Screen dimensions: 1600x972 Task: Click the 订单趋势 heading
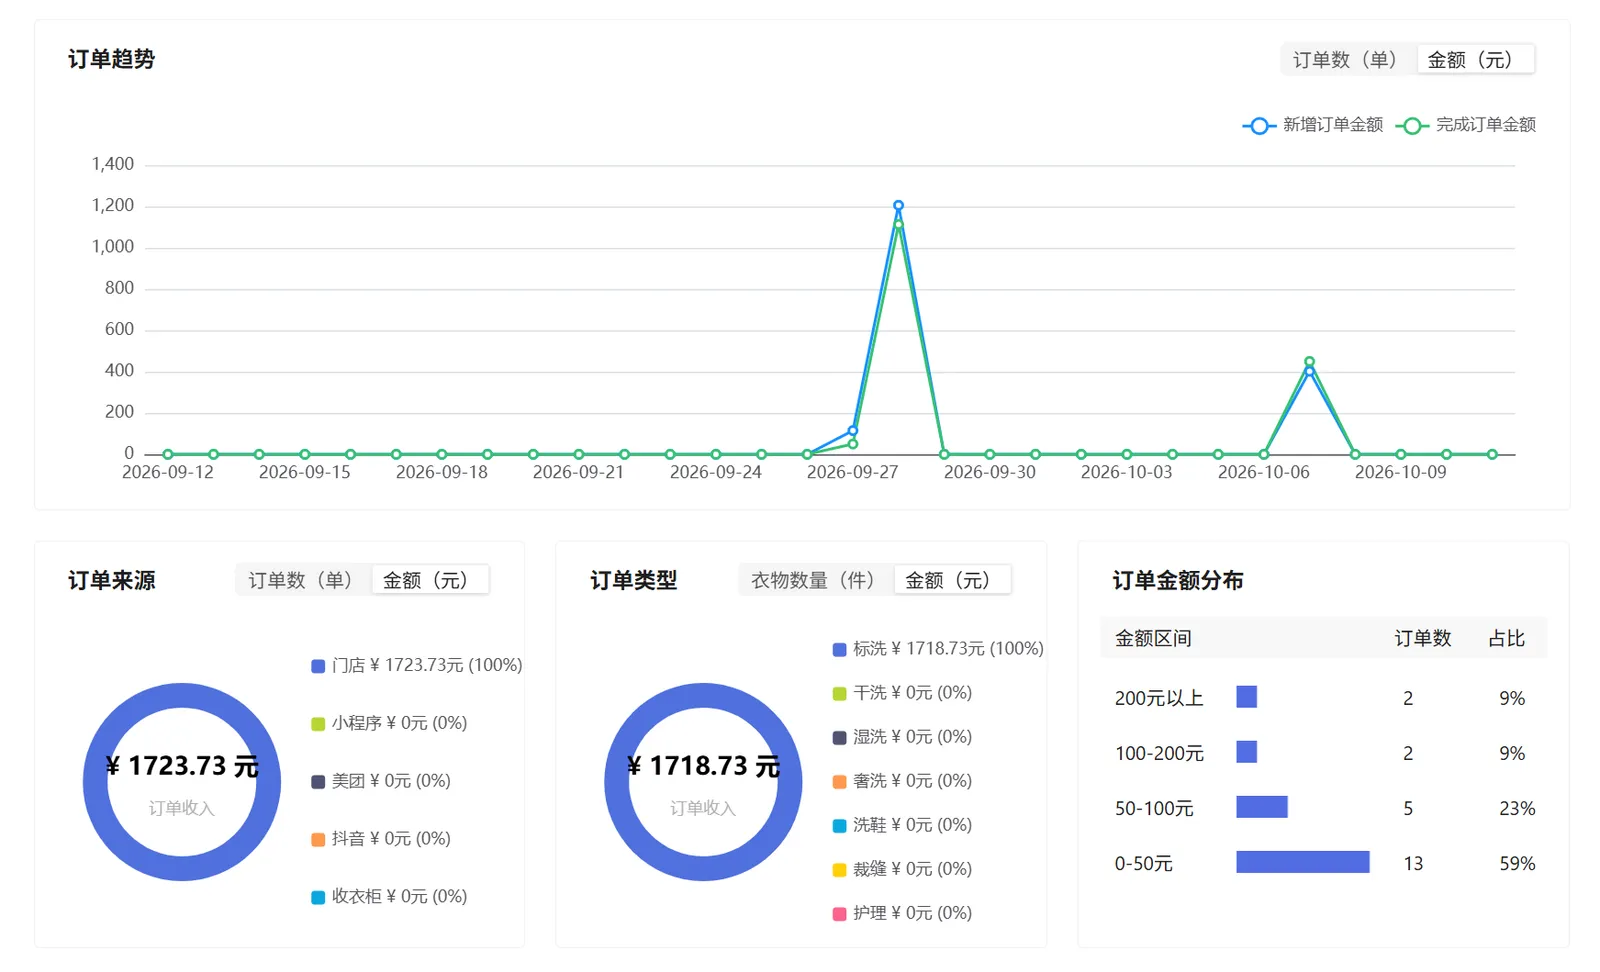(x=111, y=59)
